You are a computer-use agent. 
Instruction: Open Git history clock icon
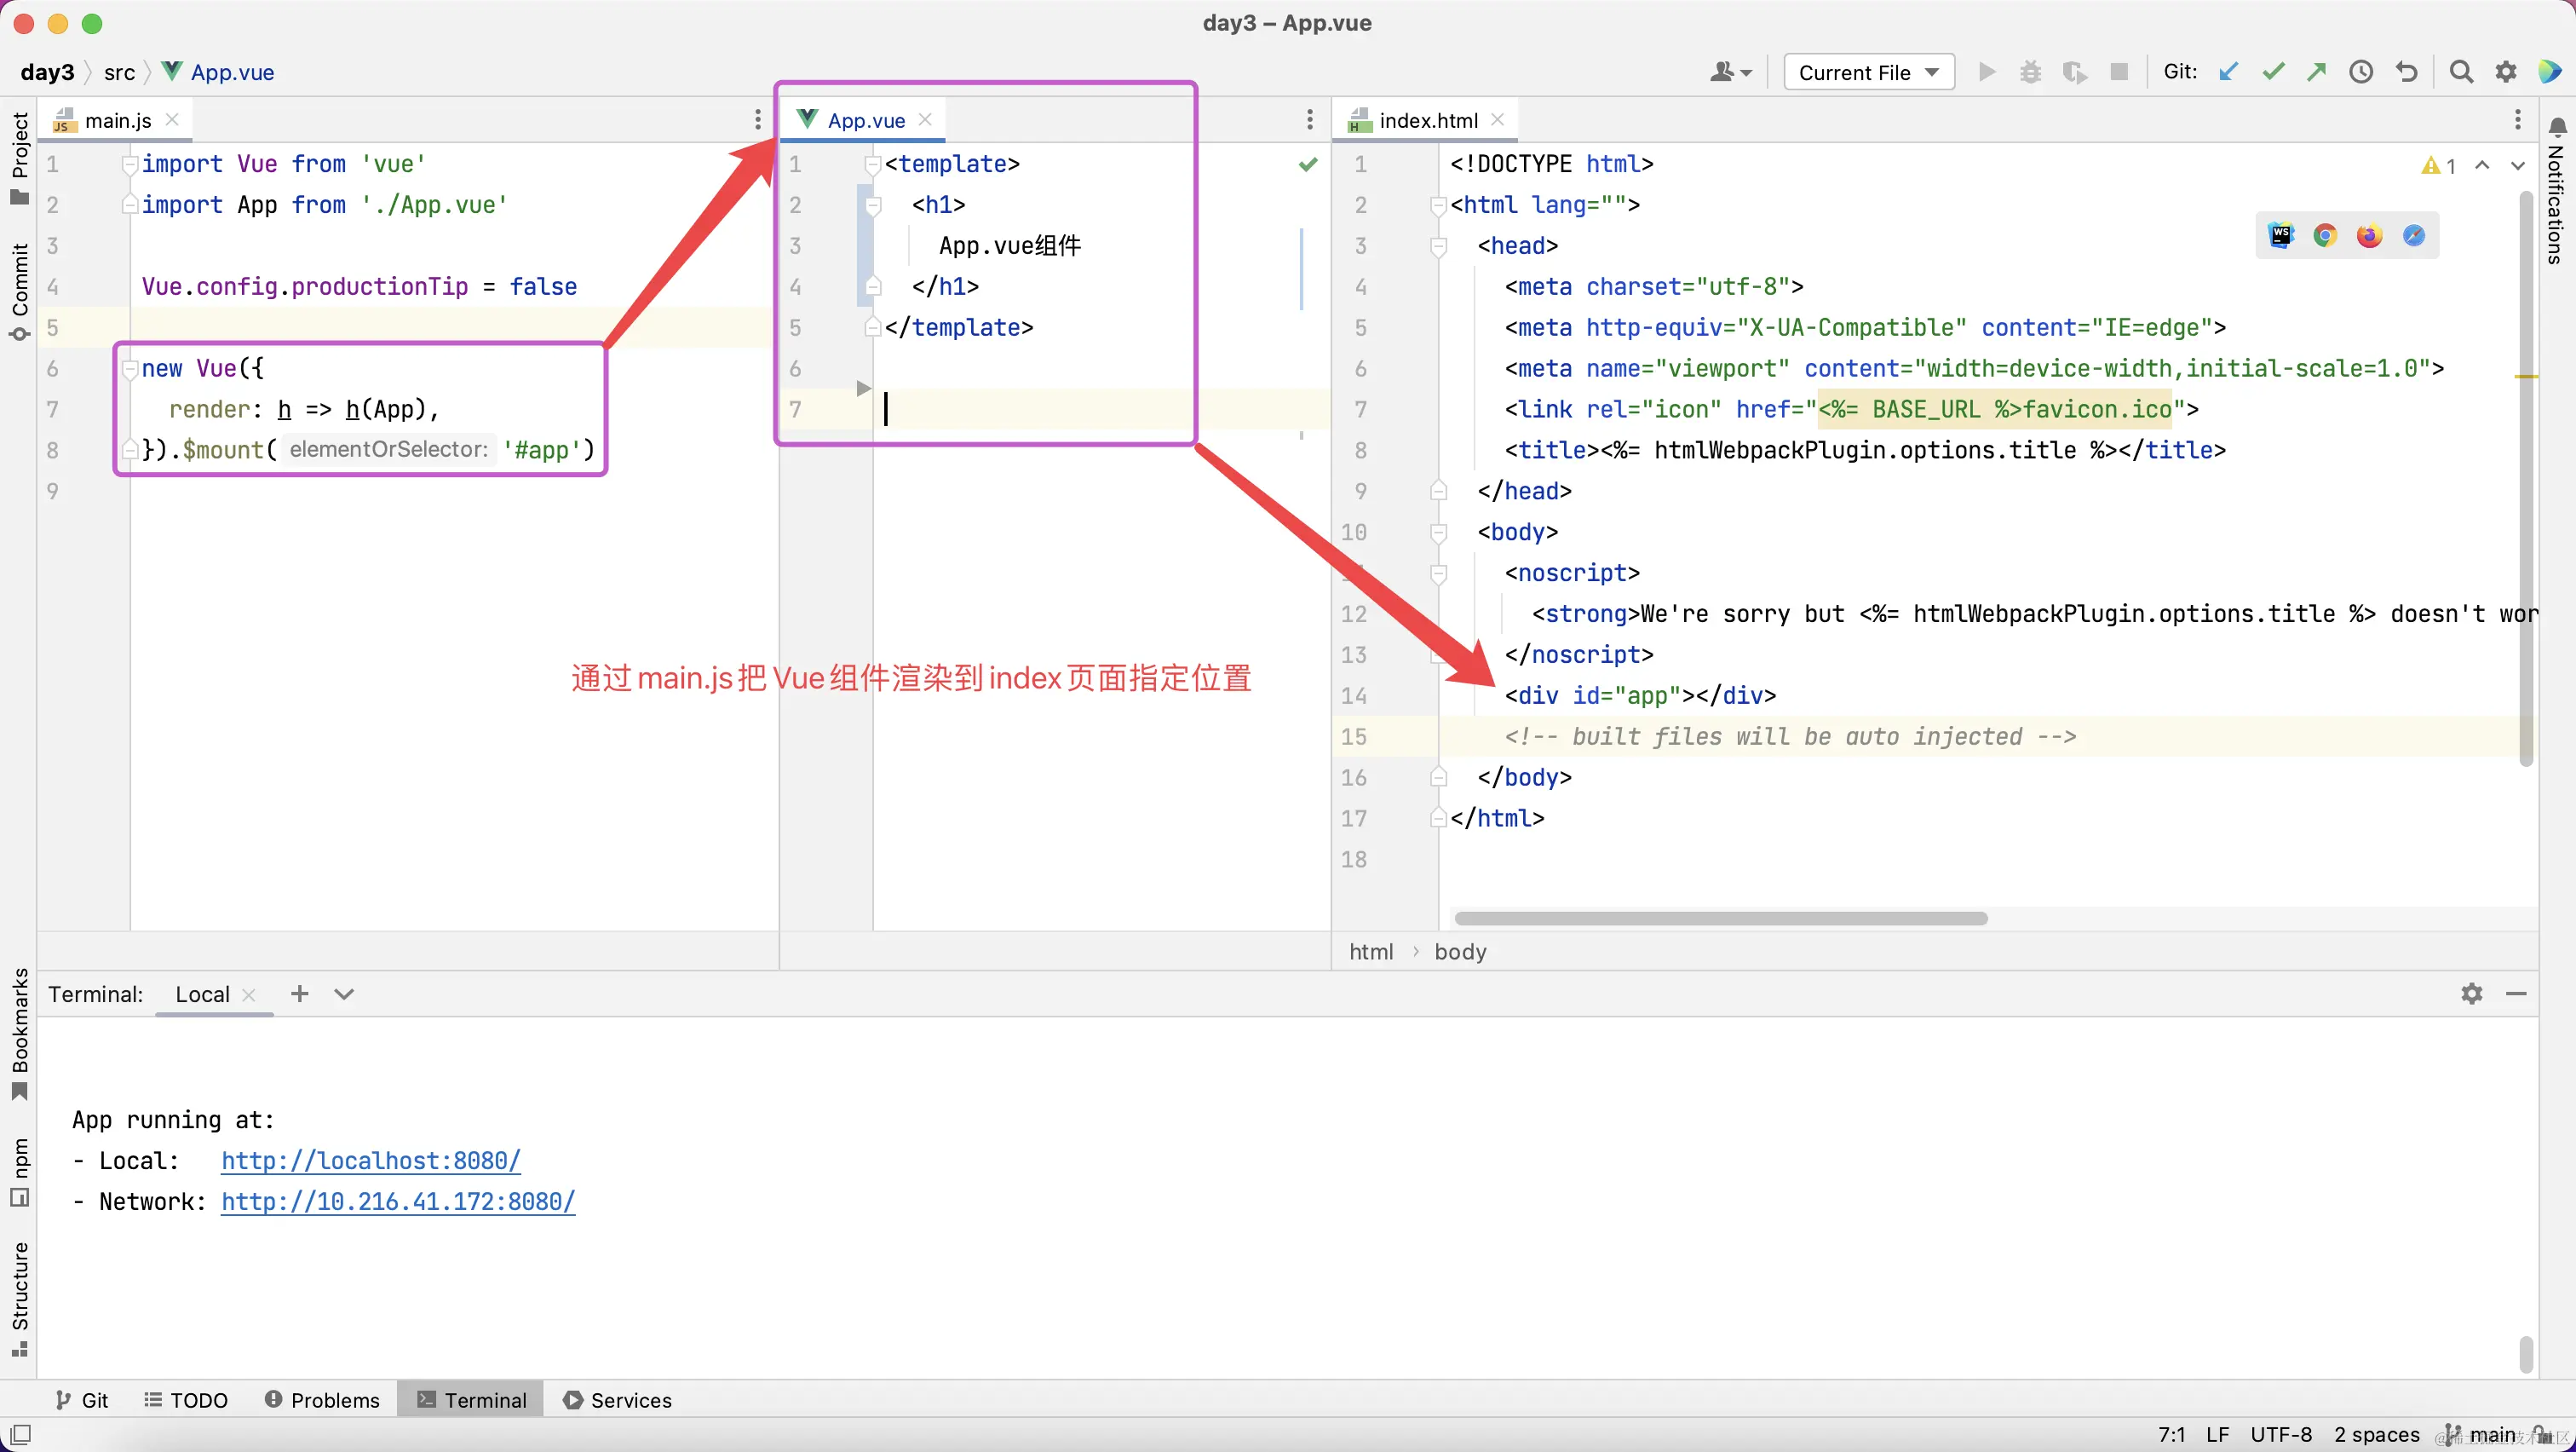(2361, 72)
